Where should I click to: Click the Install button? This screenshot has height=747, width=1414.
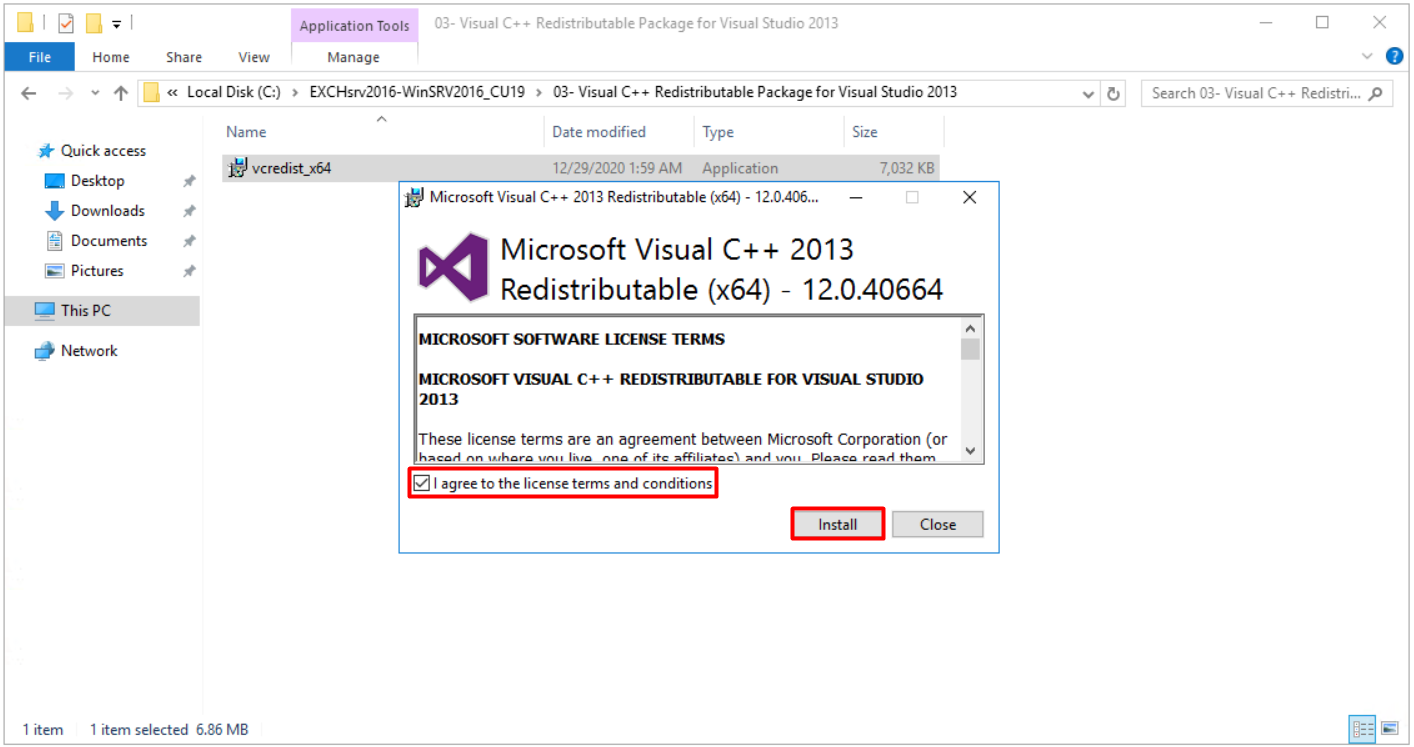838,524
